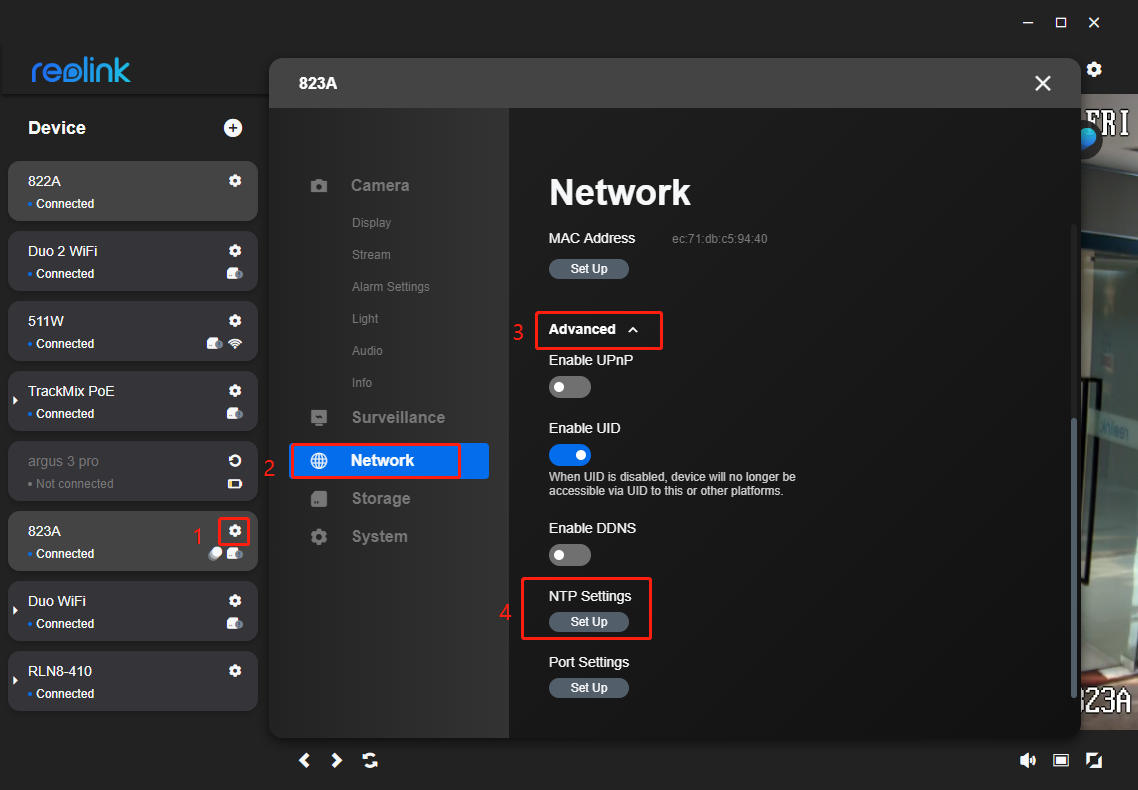Click Set Up under MAC Address

click(589, 269)
